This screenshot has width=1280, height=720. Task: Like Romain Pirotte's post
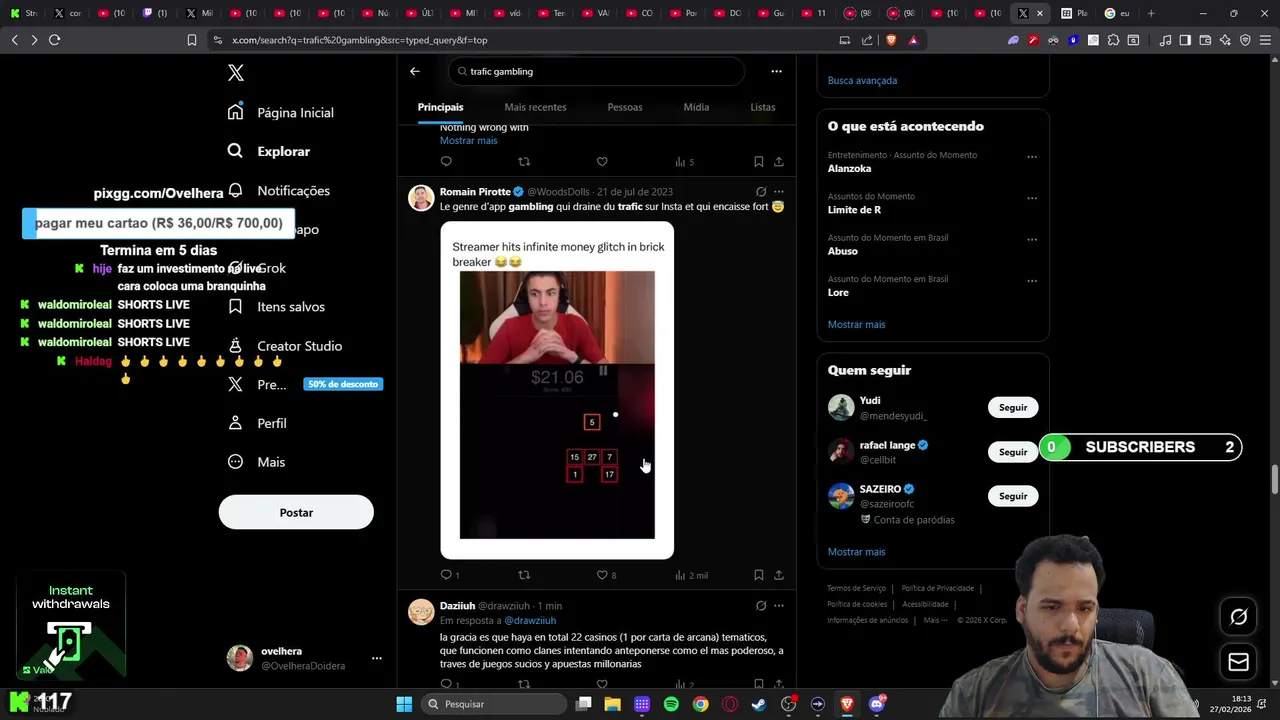pyautogui.click(x=602, y=575)
